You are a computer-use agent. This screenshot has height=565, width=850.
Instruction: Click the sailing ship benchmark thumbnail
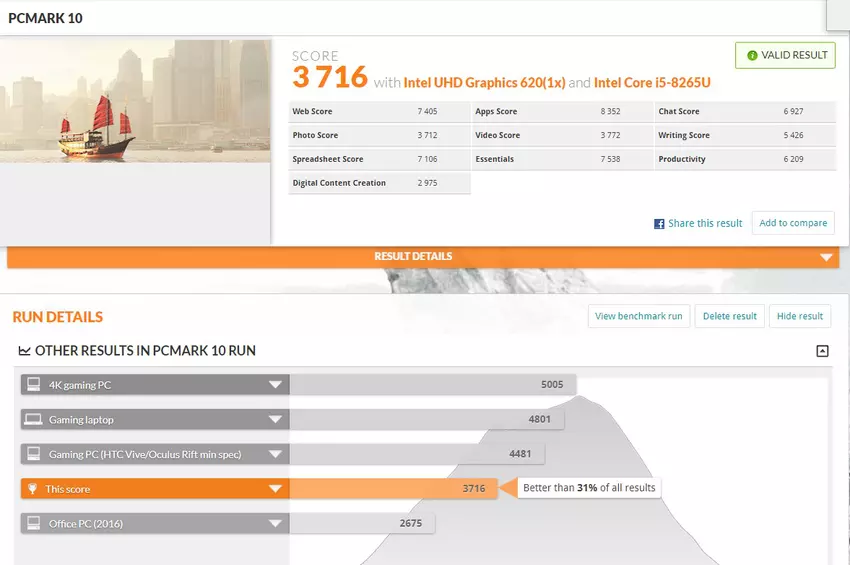coord(135,100)
